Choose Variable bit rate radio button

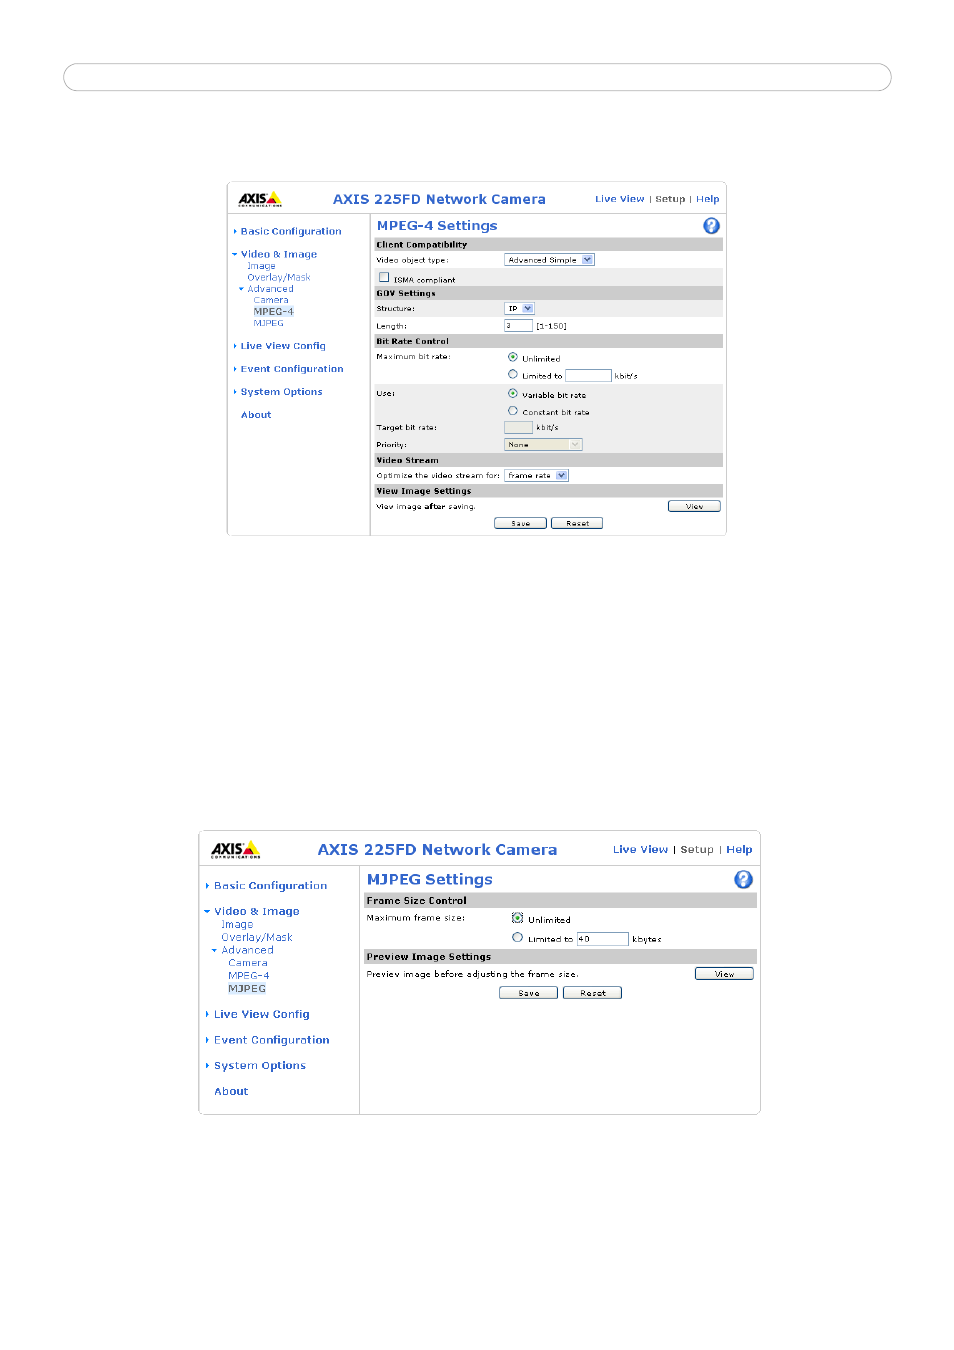513,394
